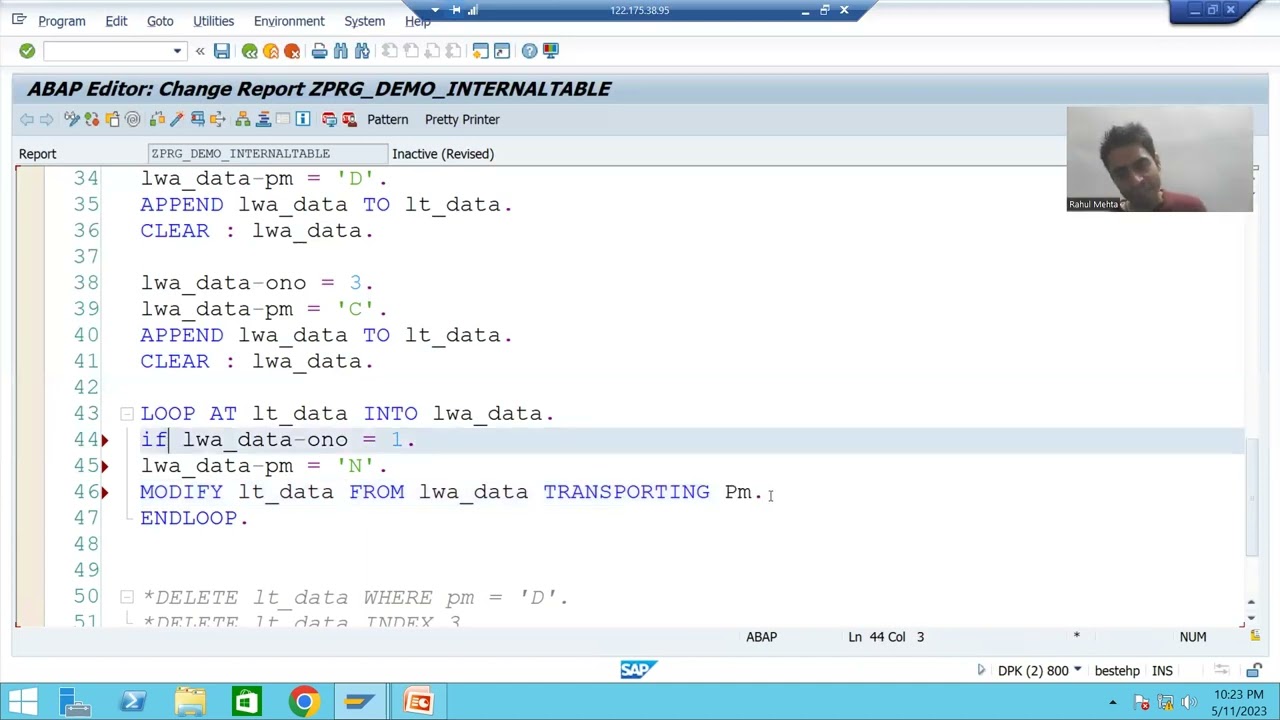Click the Direct Processing test icon
1280x720 pixels.
coord(198,119)
